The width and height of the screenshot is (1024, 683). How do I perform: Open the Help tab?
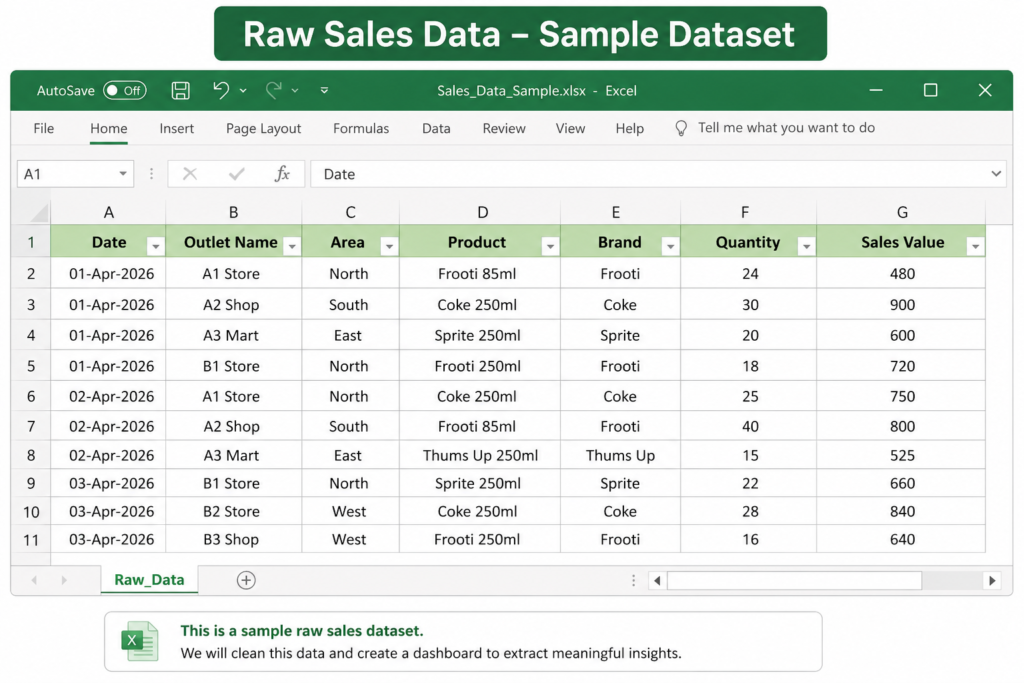[630, 128]
